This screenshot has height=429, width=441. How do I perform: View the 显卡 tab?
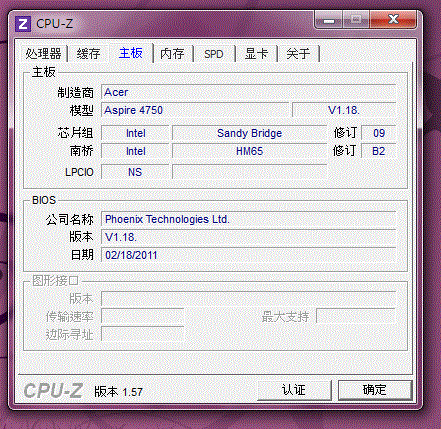[x=256, y=54]
